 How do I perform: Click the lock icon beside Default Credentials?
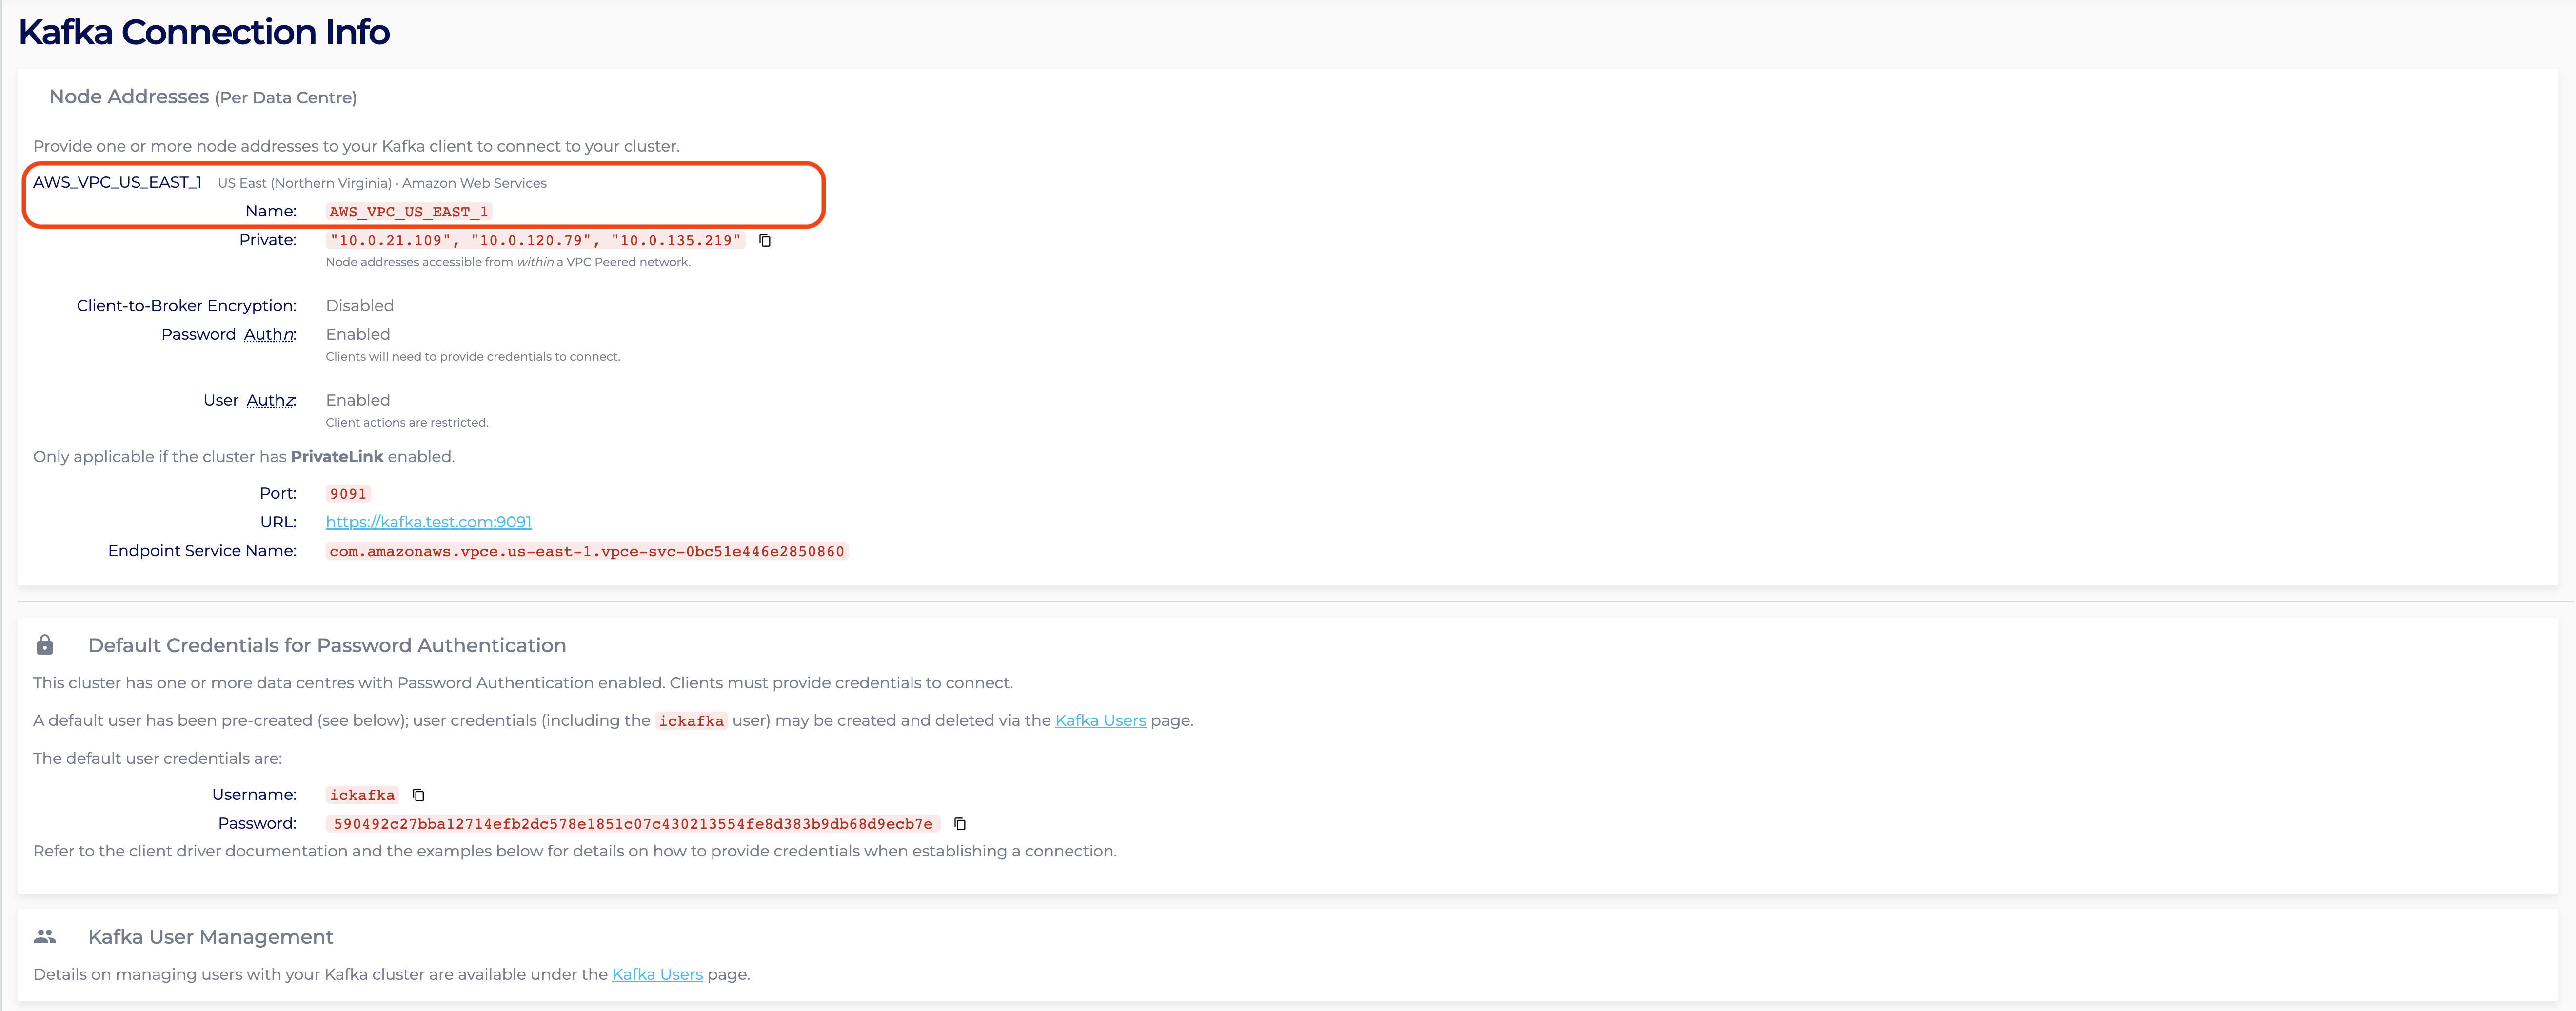click(45, 645)
